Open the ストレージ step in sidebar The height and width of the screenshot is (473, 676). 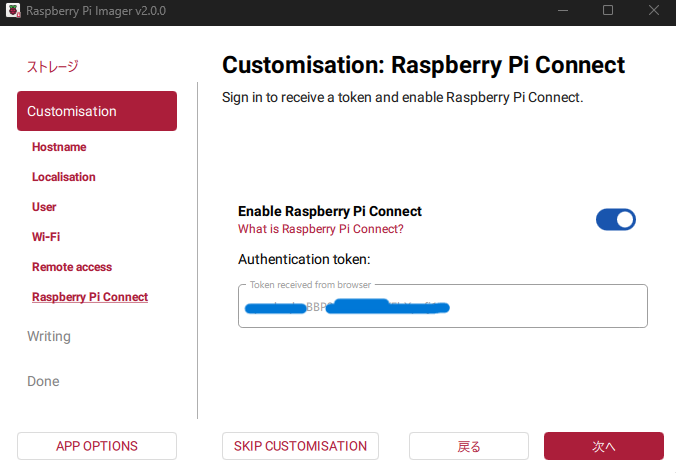click(x=52, y=67)
